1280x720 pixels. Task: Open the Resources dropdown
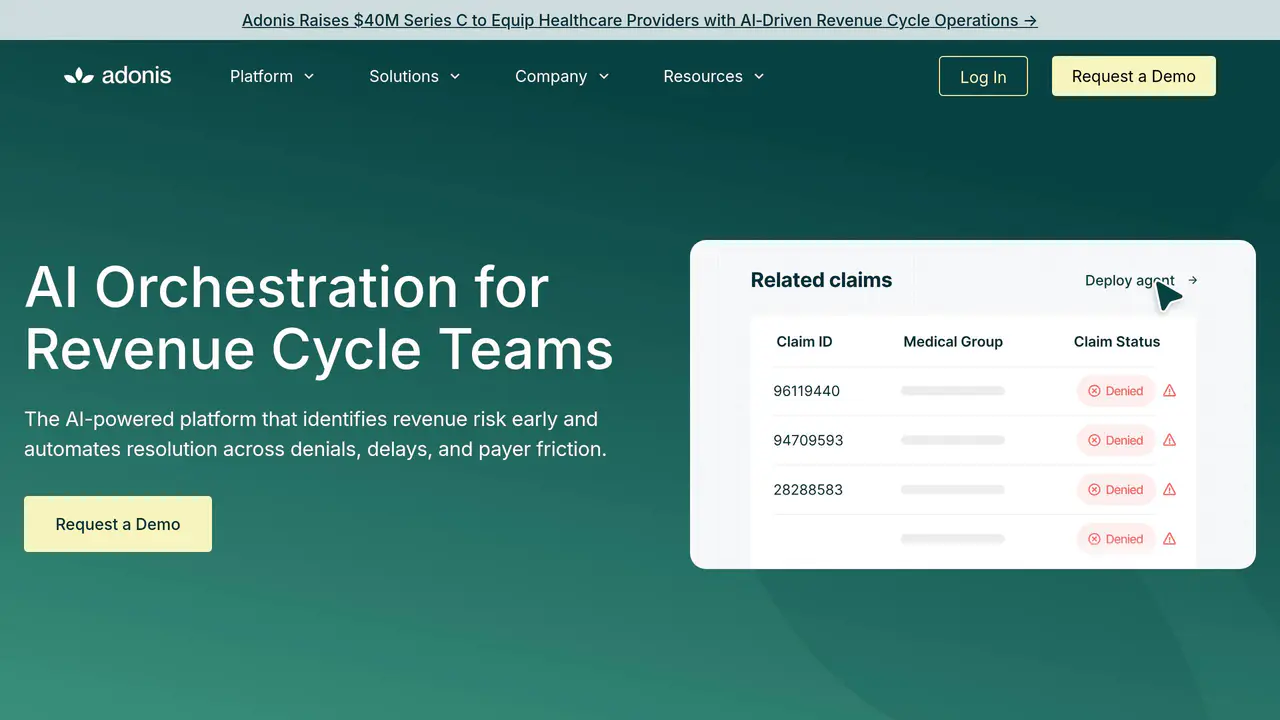pyautogui.click(x=714, y=76)
